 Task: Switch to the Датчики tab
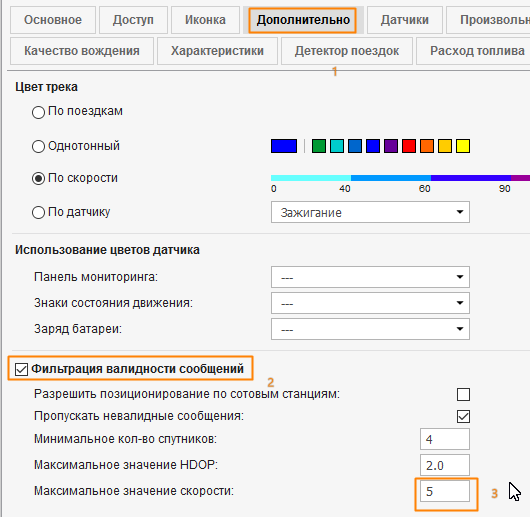pos(405,20)
